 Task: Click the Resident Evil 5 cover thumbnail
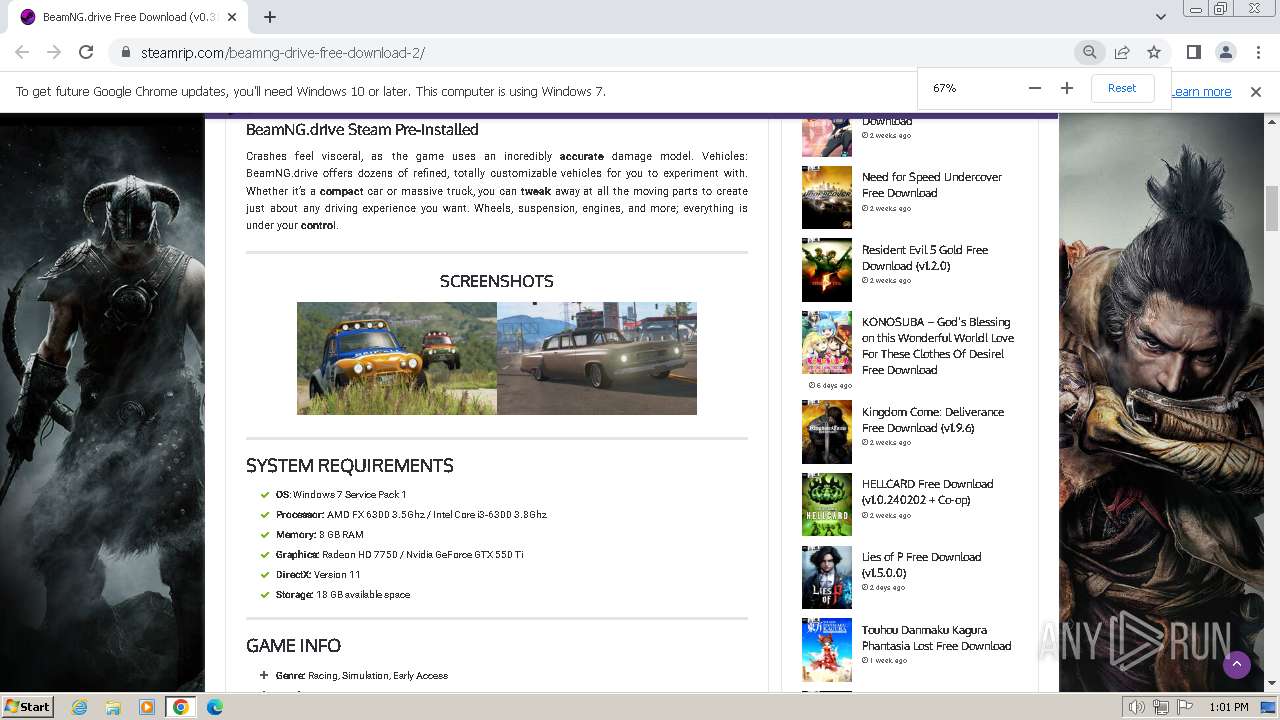[x=827, y=270]
